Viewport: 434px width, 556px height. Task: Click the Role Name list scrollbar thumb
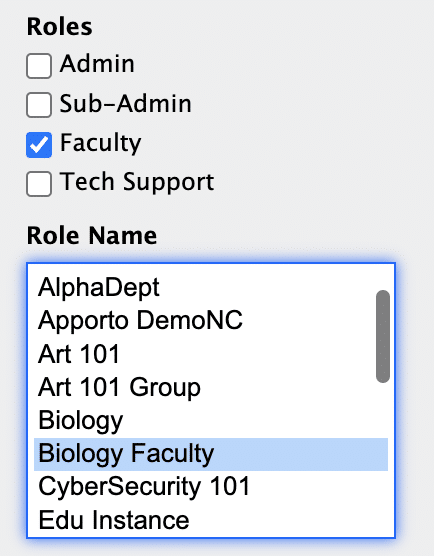[383, 337]
